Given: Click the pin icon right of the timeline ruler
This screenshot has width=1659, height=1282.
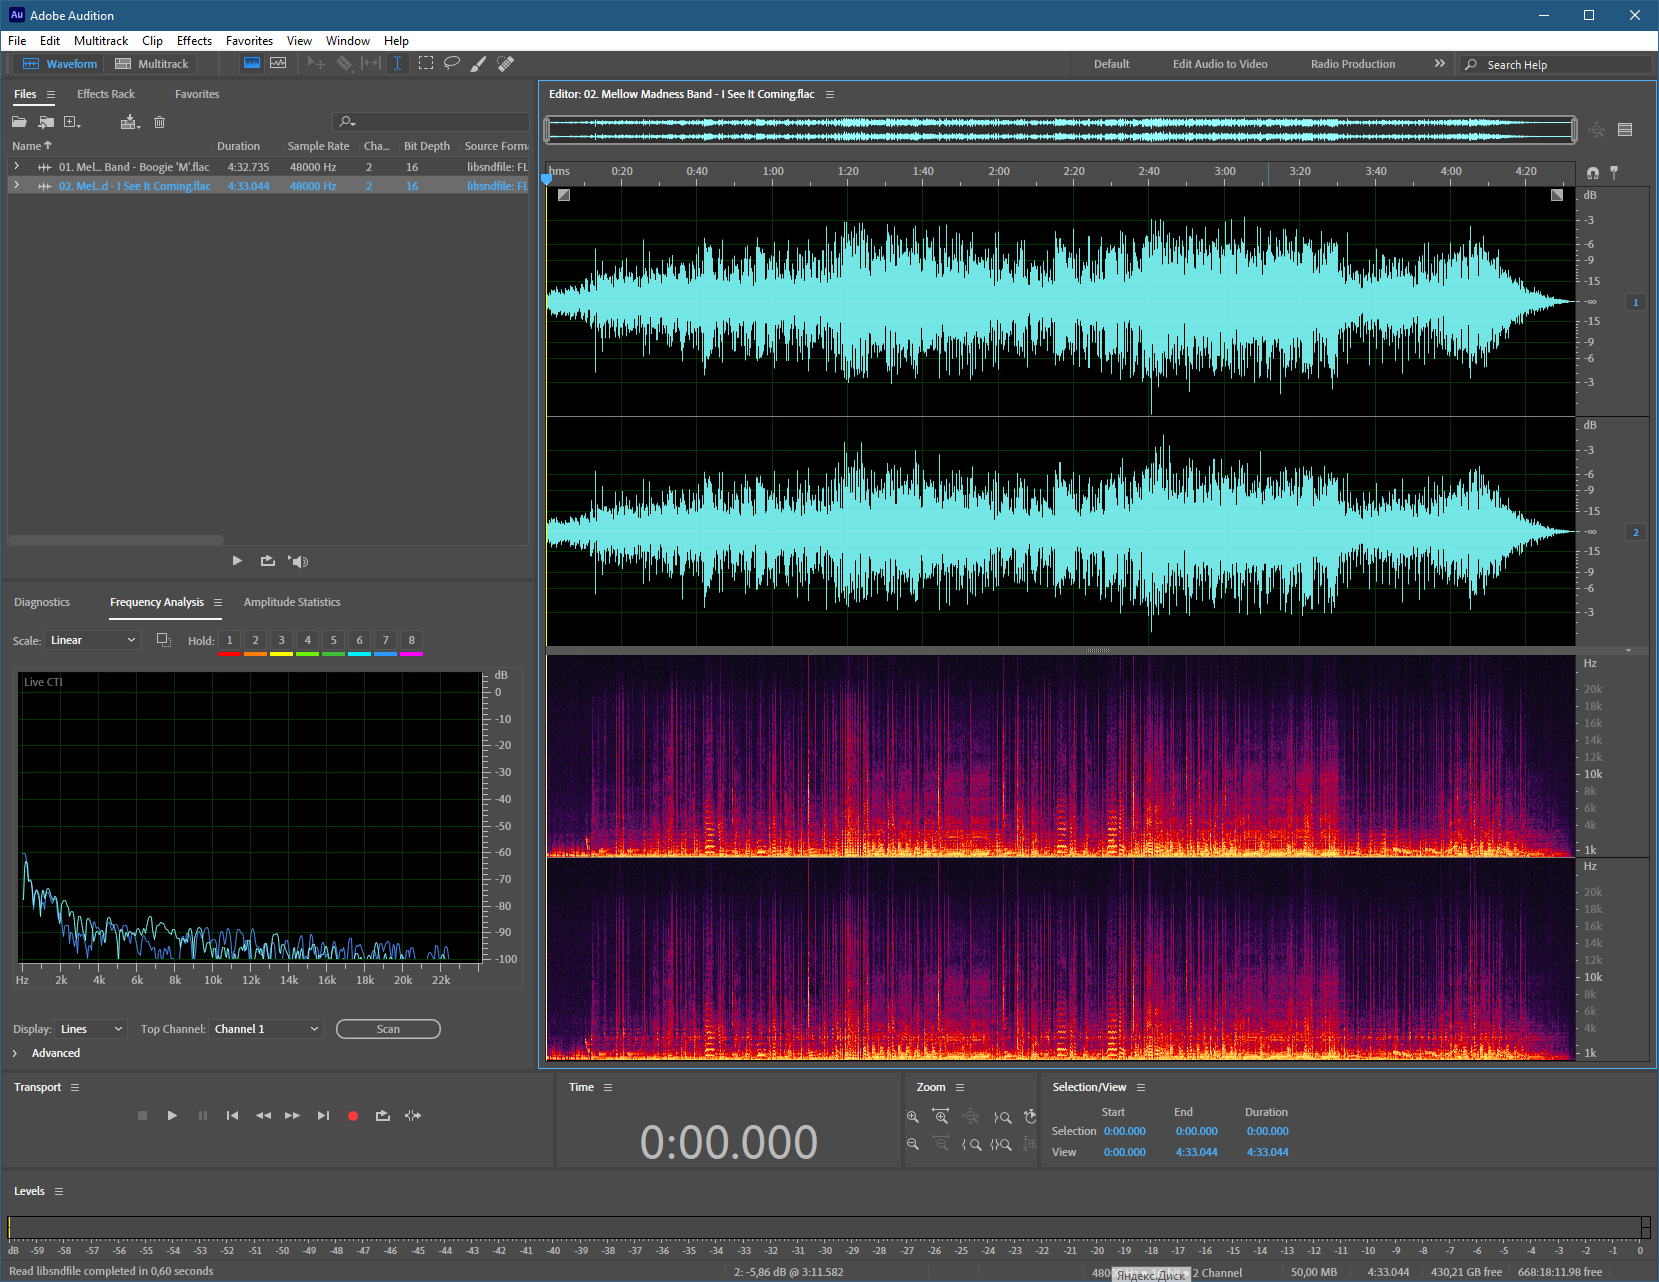Looking at the screenshot, I should [x=1614, y=172].
